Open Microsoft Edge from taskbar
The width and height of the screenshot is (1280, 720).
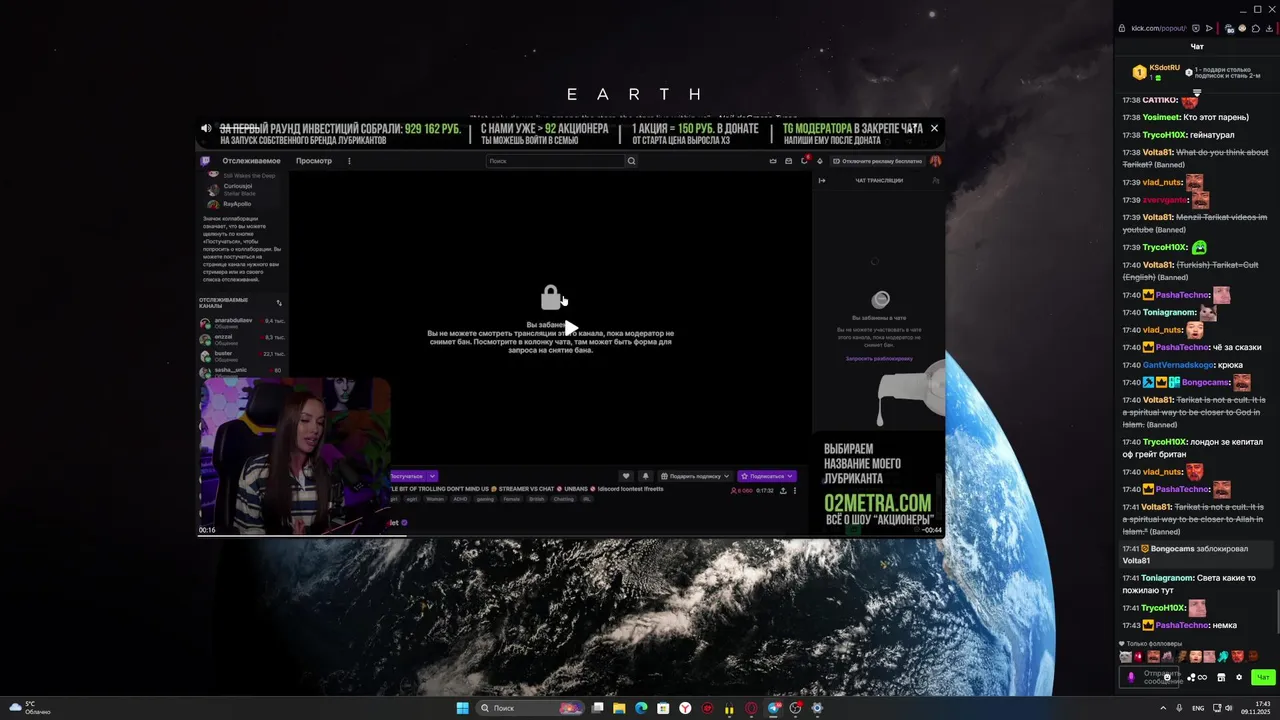tap(641, 708)
